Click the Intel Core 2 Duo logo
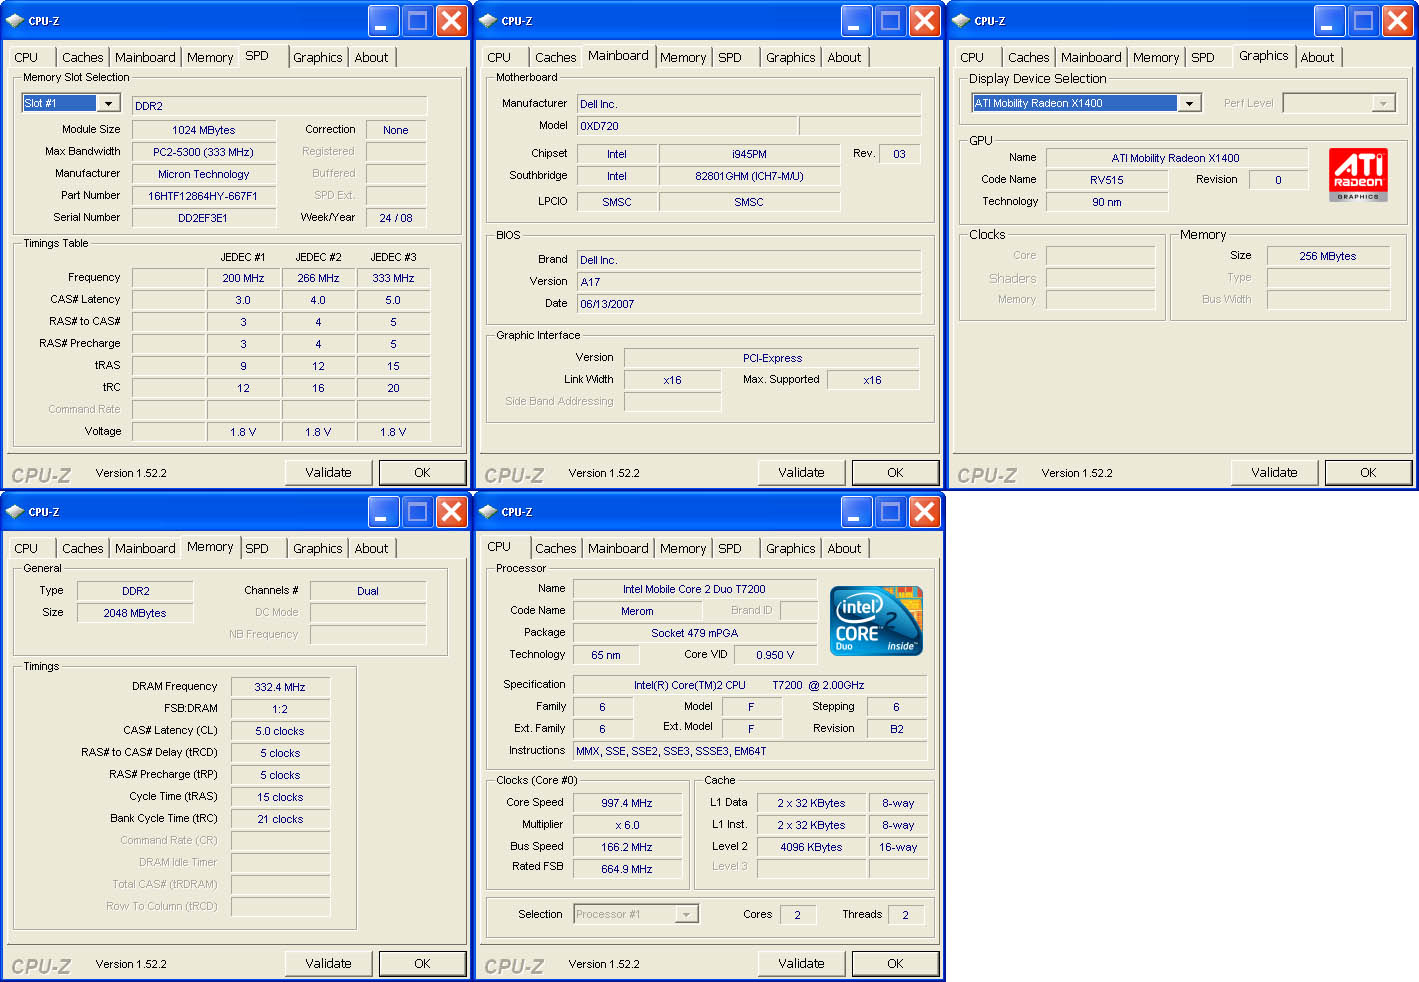Screen dimensions: 1419x982 point(876,621)
